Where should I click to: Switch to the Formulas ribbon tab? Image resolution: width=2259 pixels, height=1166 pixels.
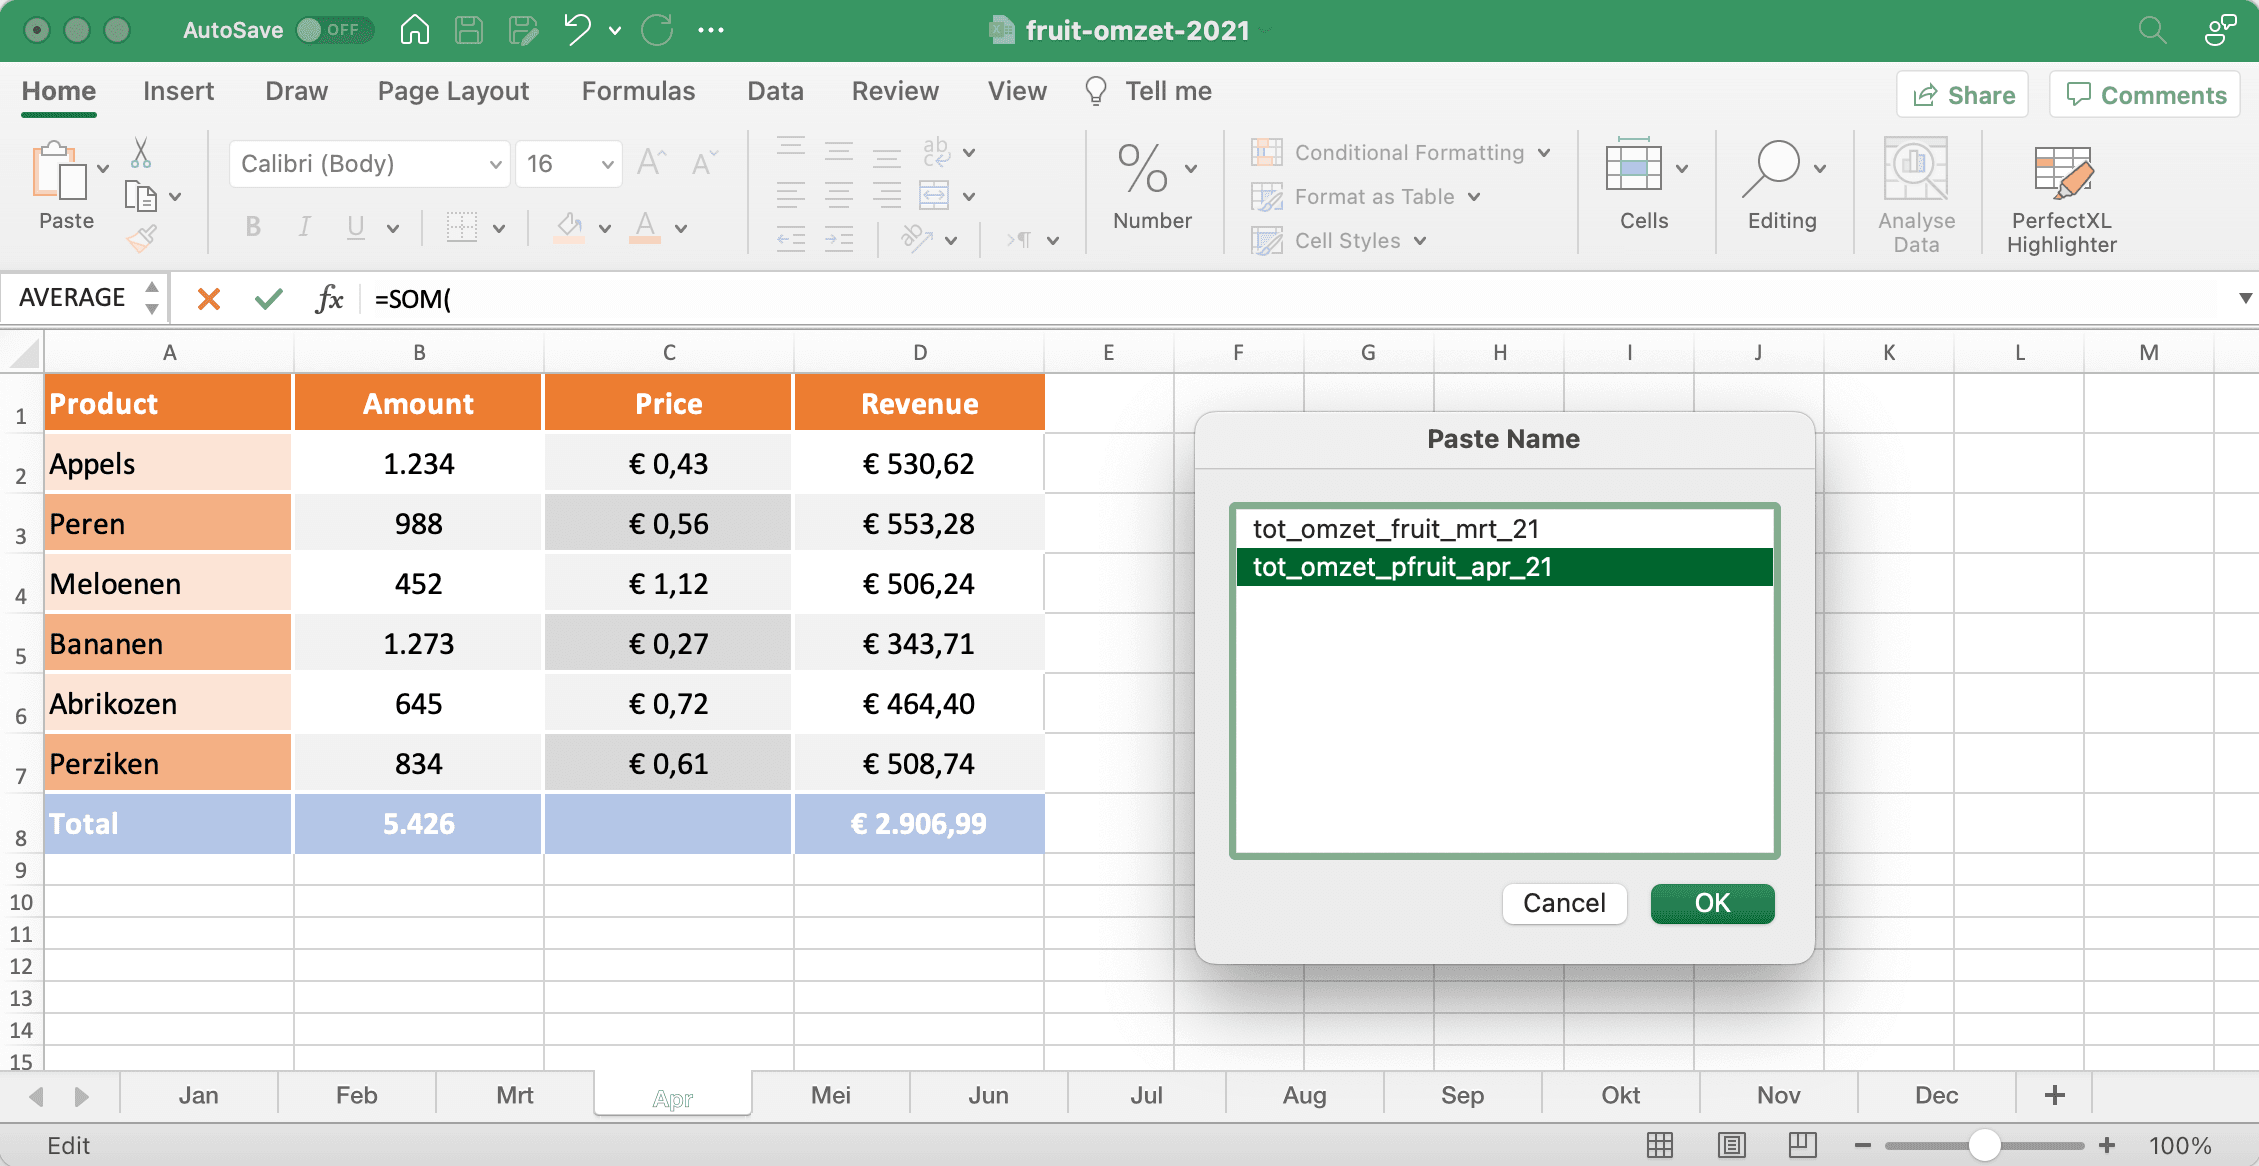click(x=637, y=91)
